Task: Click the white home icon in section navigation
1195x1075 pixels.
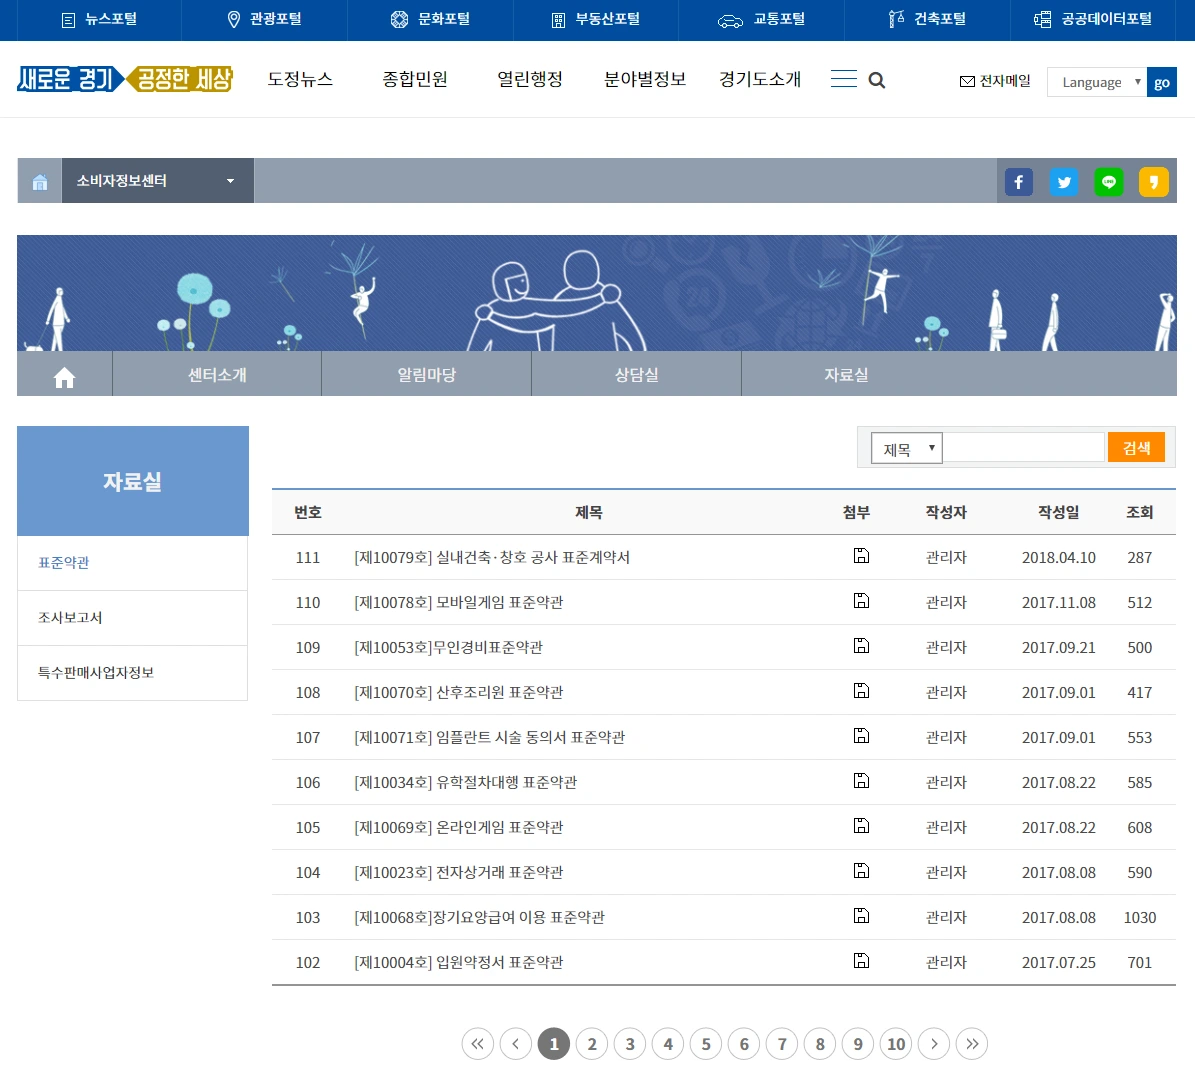Action: [x=65, y=376]
